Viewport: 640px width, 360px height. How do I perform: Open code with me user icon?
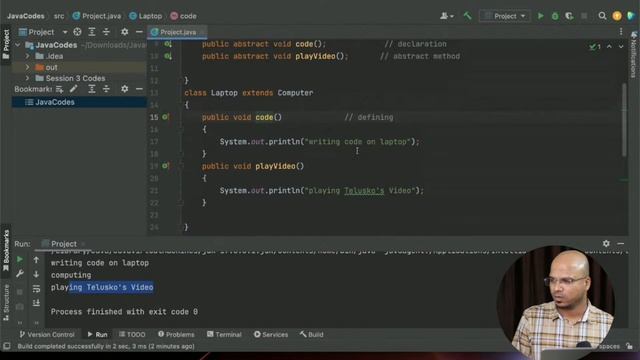[444, 16]
